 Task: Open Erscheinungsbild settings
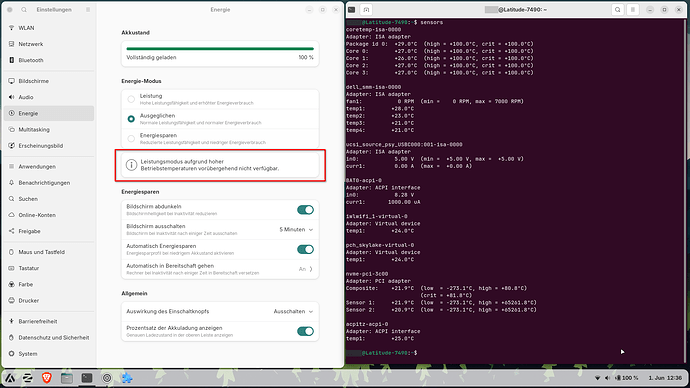(x=49, y=146)
